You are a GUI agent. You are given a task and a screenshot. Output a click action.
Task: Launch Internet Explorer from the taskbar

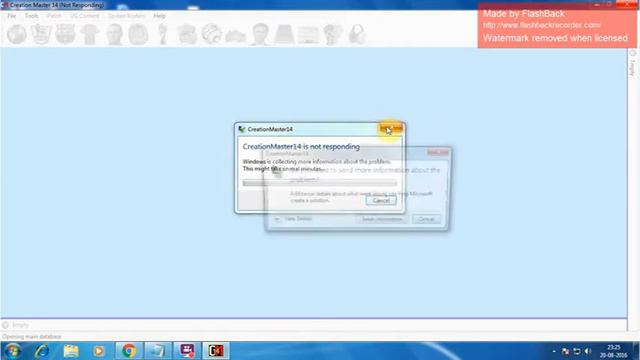[42, 351]
